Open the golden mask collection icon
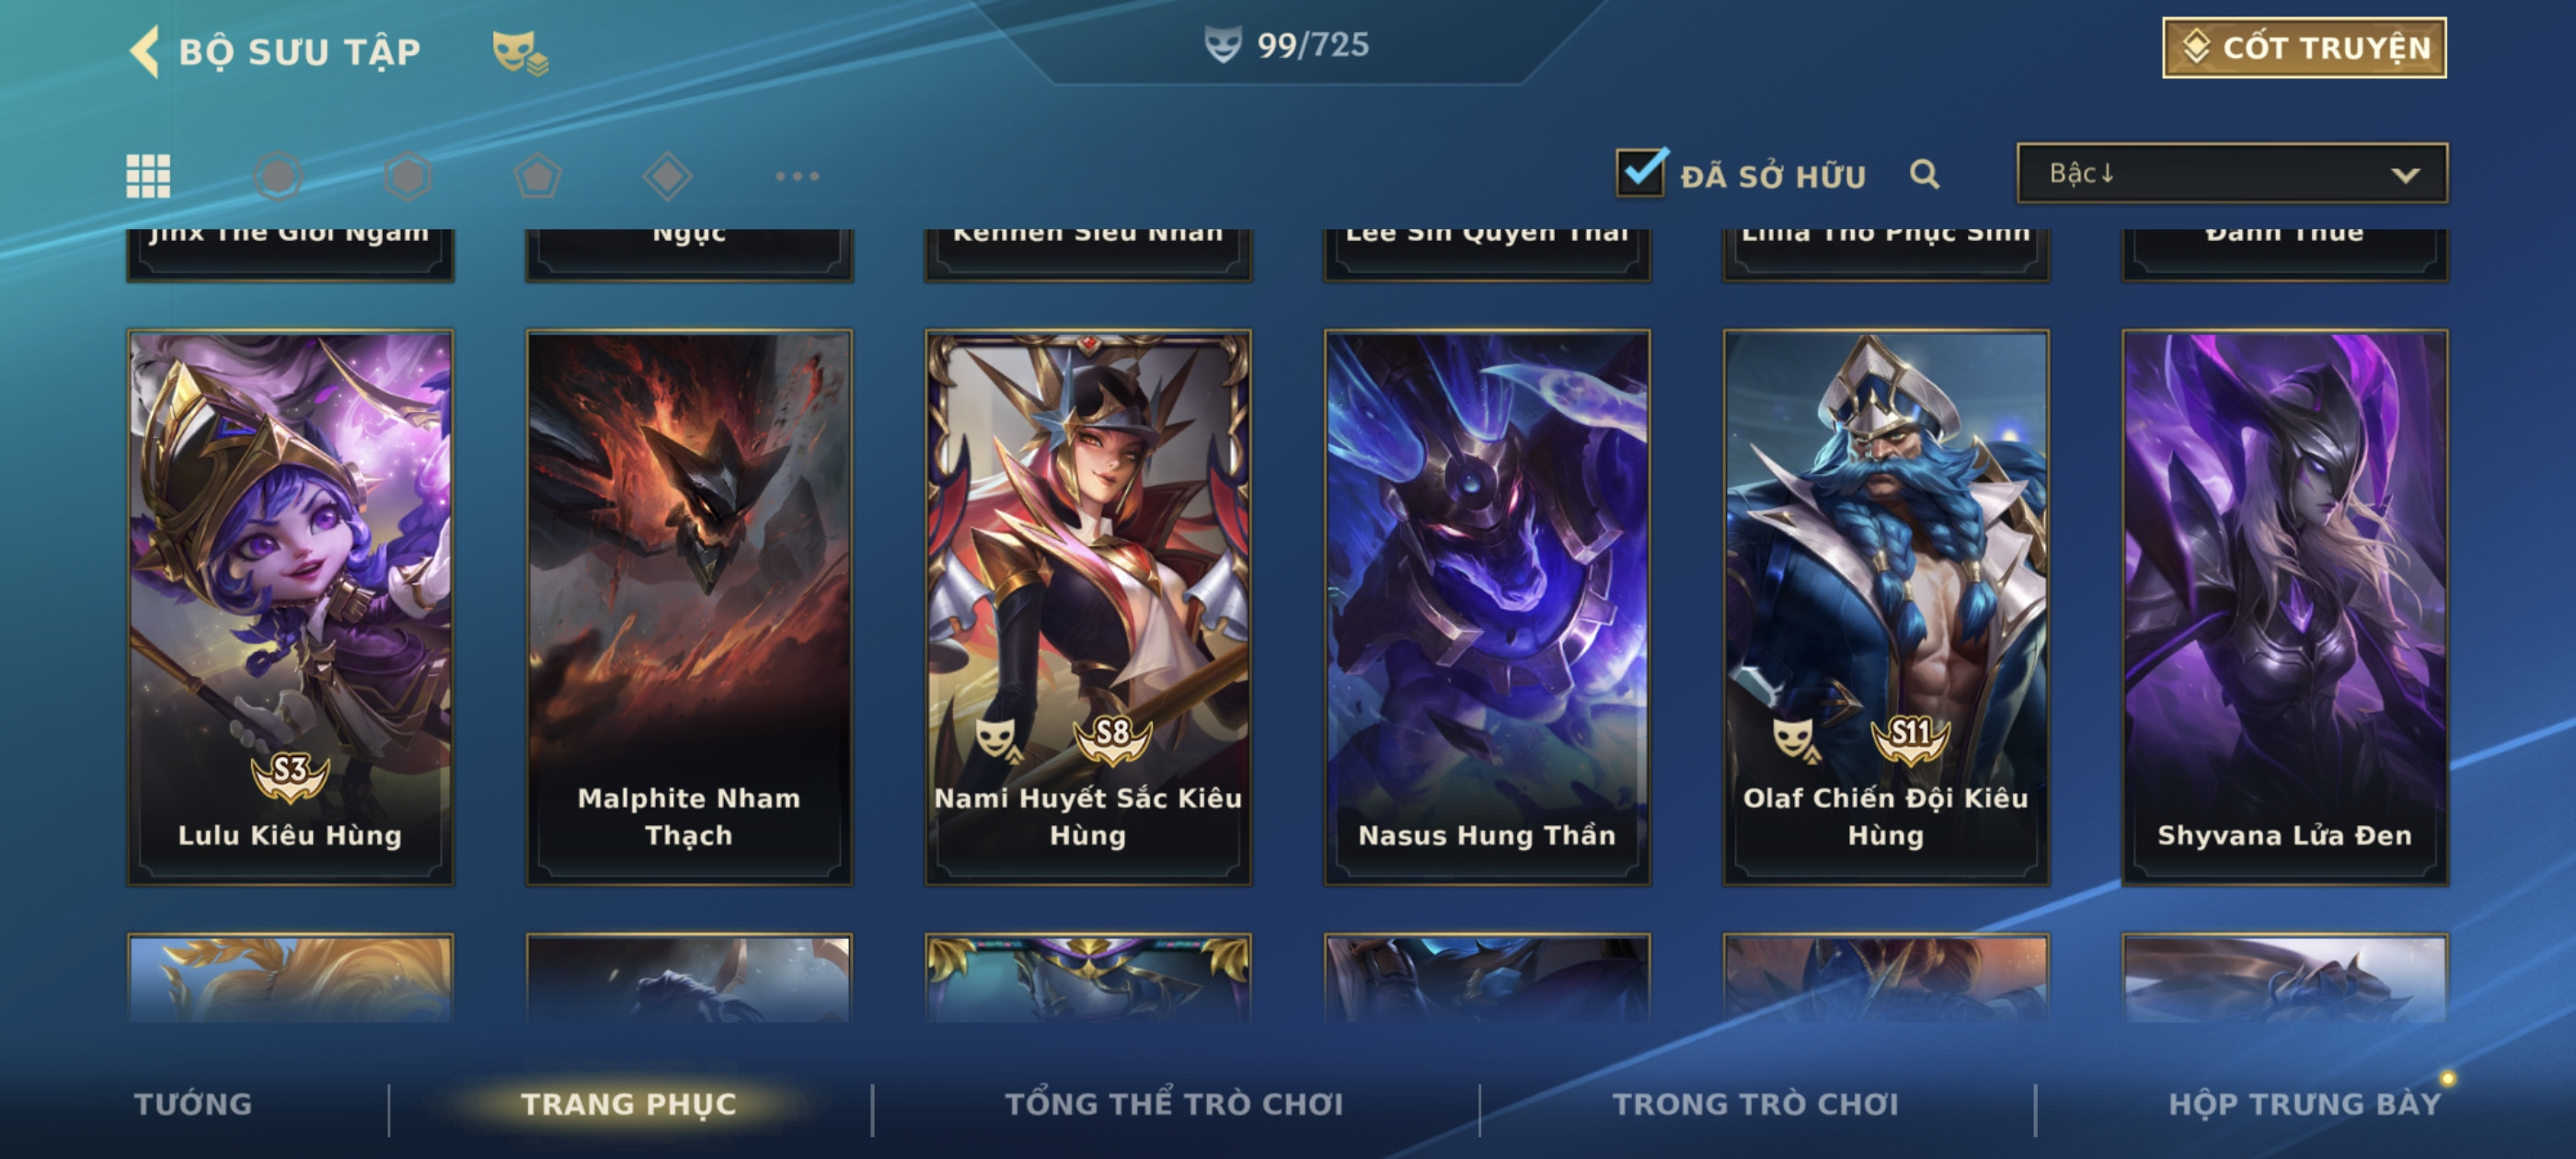Screen dimensions: 2576x1159 519,52
